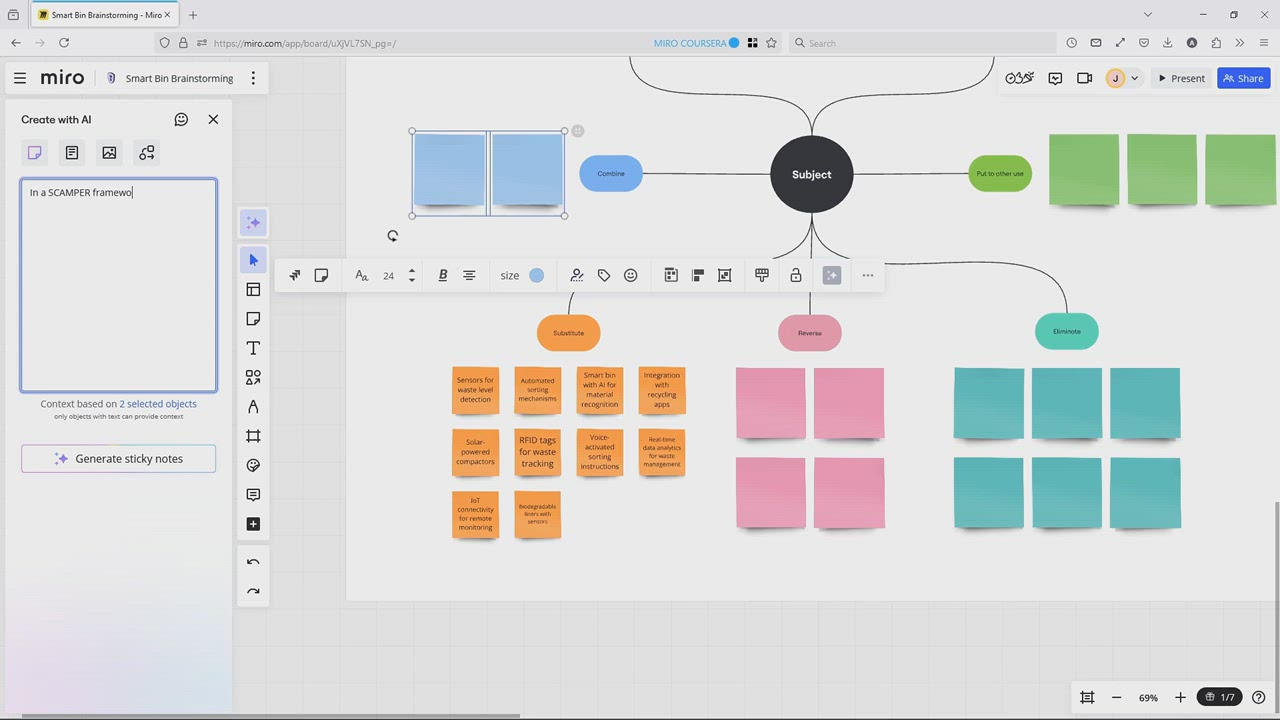Open the sticky note size option

pos(510,275)
